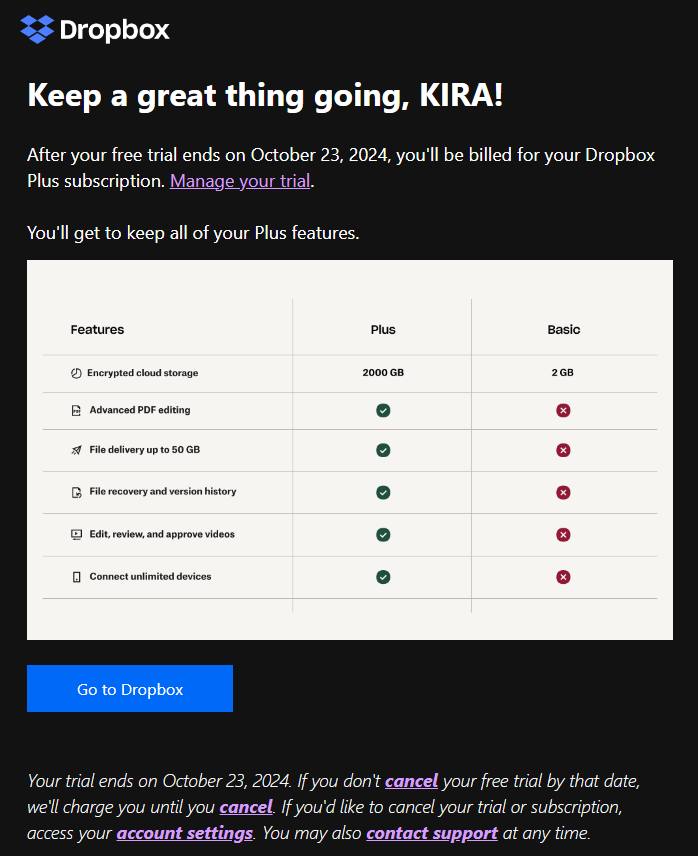The width and height of the screenshot is (698, 856).
Task: Click green checkmark for Connect unlimited devices
Action: coord(383,577)
